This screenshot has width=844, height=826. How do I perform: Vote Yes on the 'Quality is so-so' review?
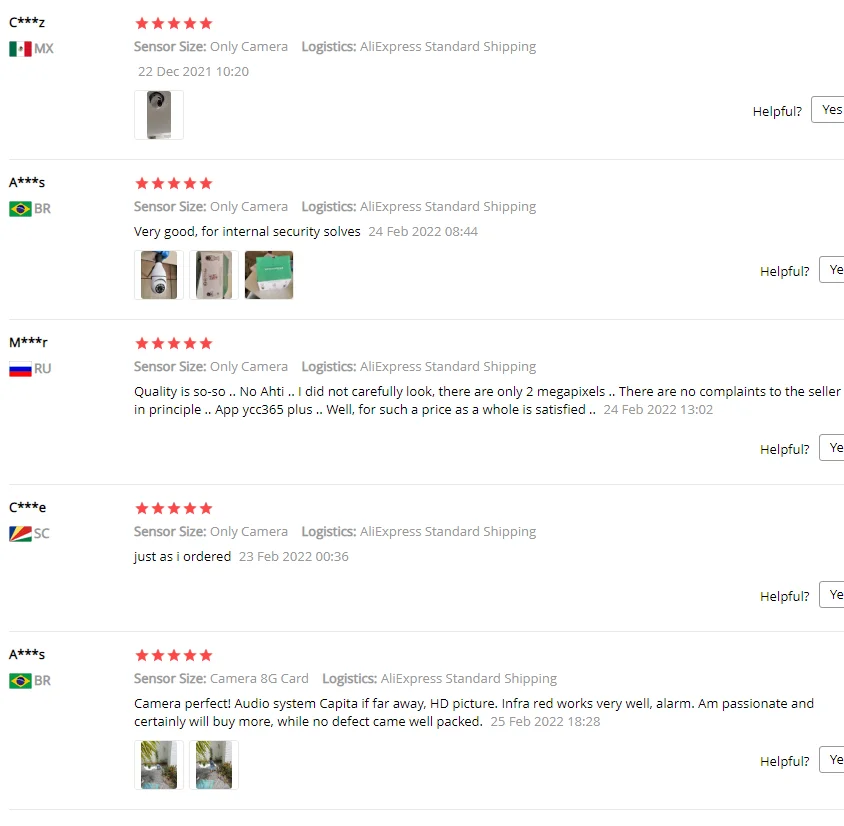pyautogui.click(x=832, y=448)
